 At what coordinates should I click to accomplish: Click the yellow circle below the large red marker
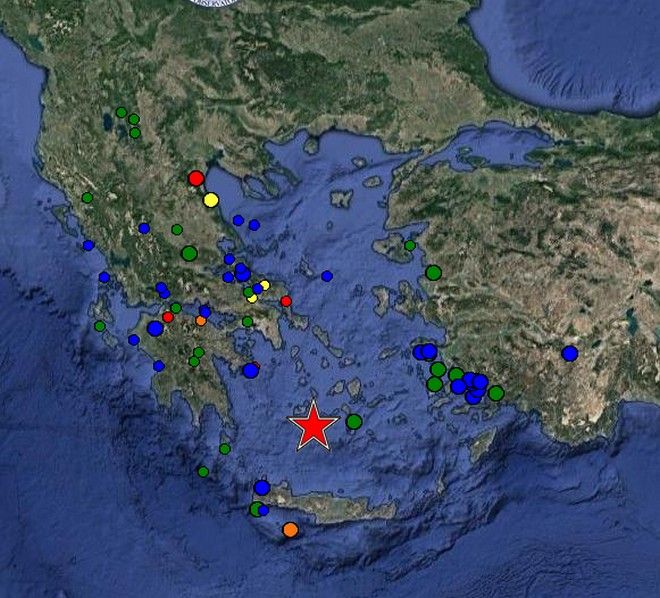tap(211, 200)
